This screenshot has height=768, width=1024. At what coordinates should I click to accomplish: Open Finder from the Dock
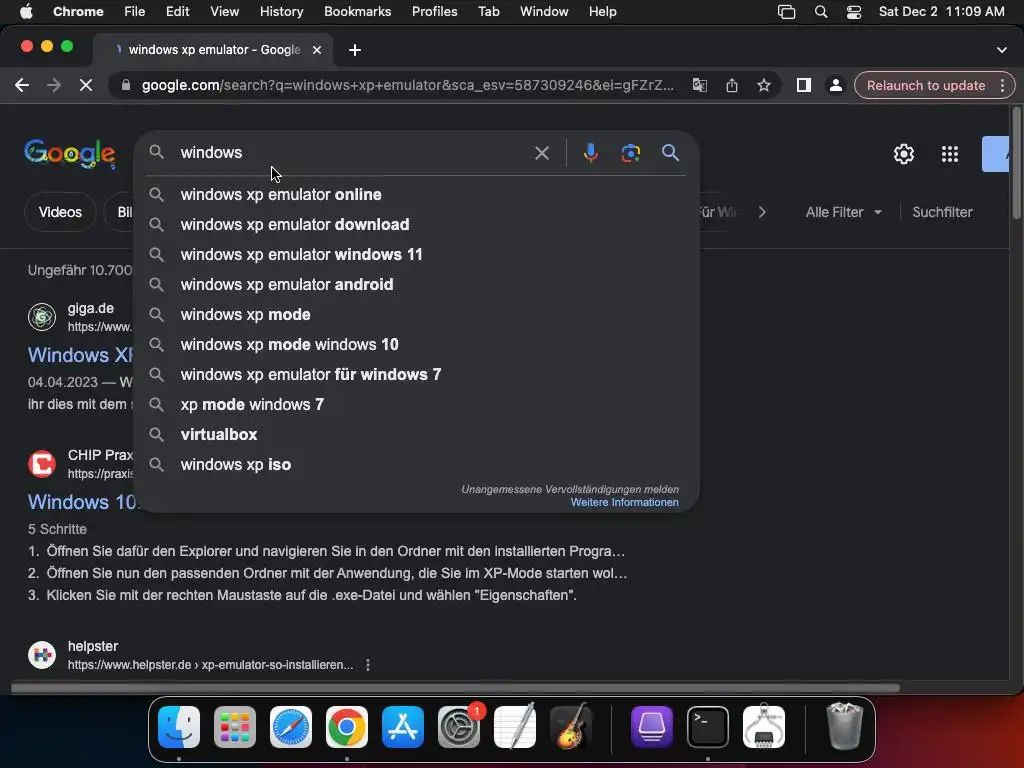179,727
